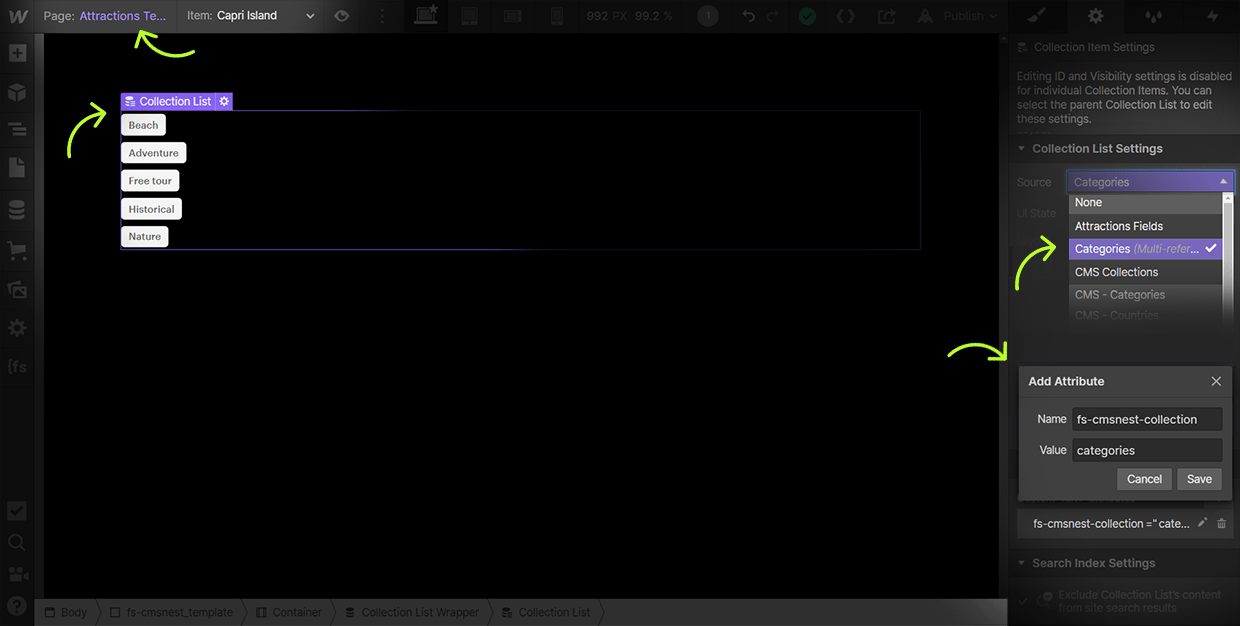Click the Undo arrow
The image size is (1240, 626).
click(x=748, y=16)
